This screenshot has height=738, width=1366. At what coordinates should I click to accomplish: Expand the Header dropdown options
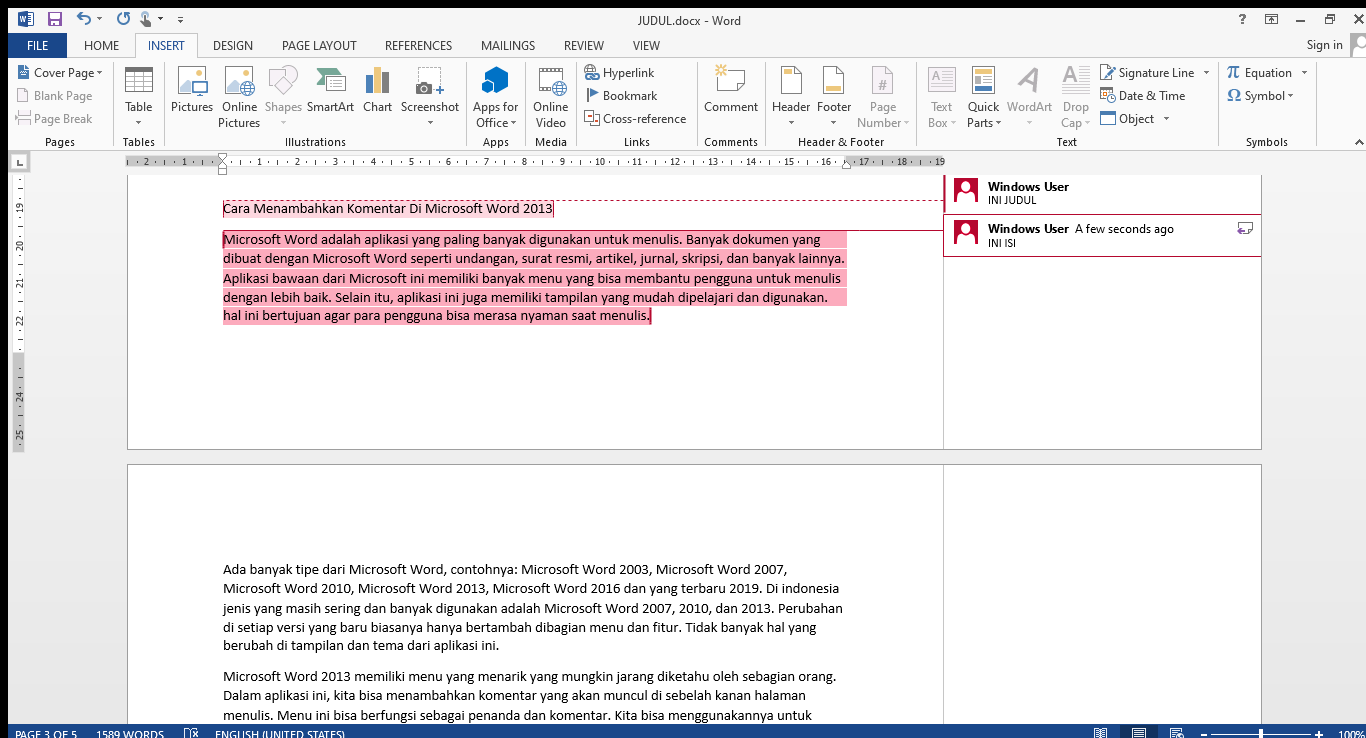tap(790, 123)
